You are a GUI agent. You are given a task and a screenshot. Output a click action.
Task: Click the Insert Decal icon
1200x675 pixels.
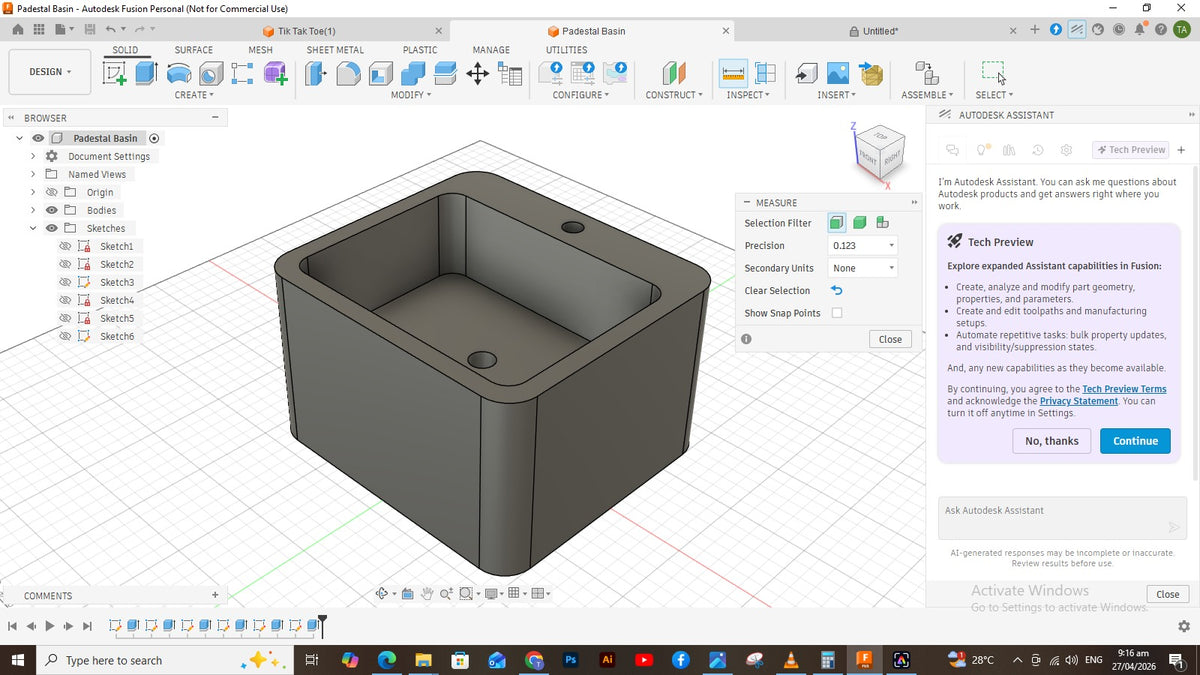click(x=838, y=73)
